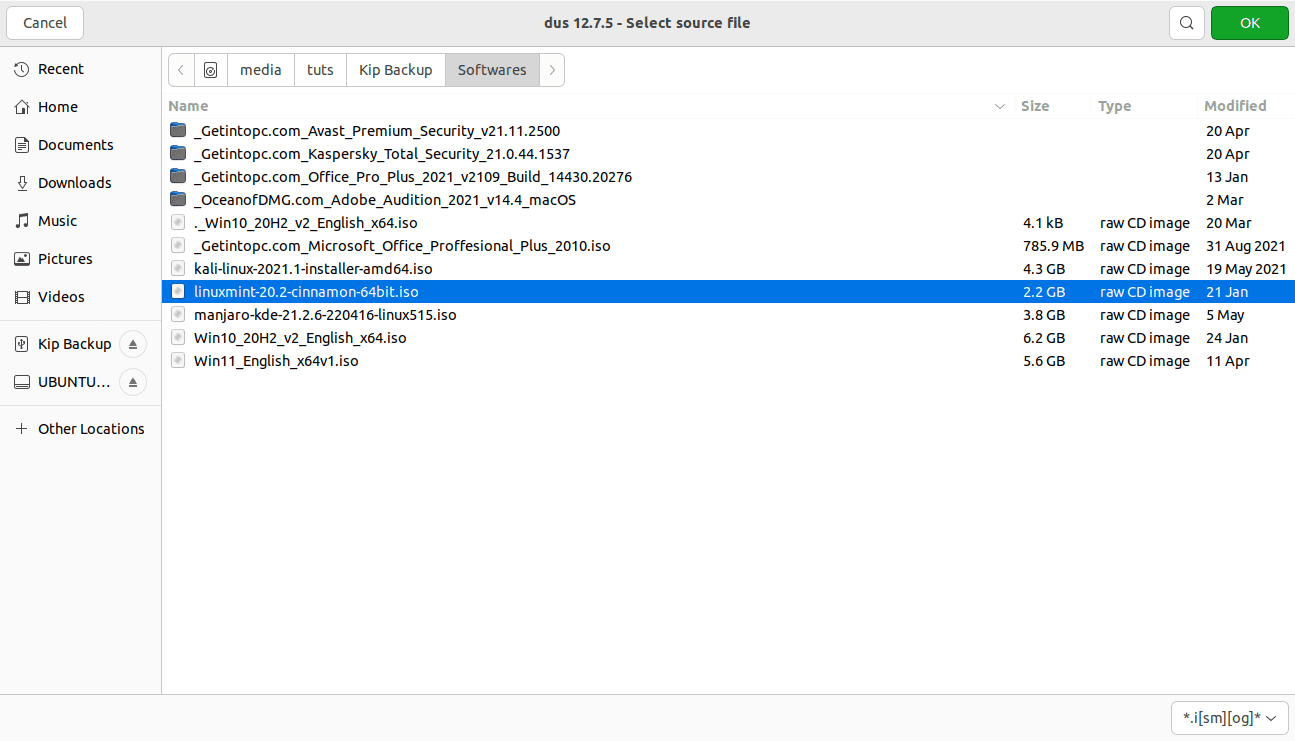Click the Avast Premium Security folder icon
The image size is (1295, 741).
pos(178,130)
